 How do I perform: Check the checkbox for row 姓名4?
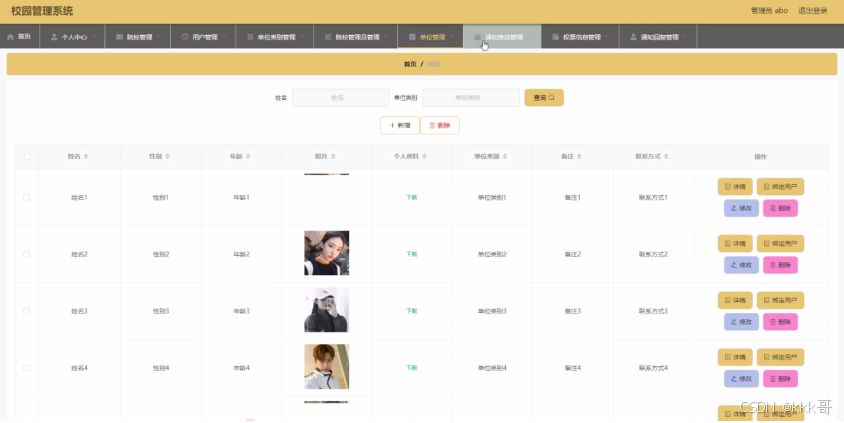26,368
